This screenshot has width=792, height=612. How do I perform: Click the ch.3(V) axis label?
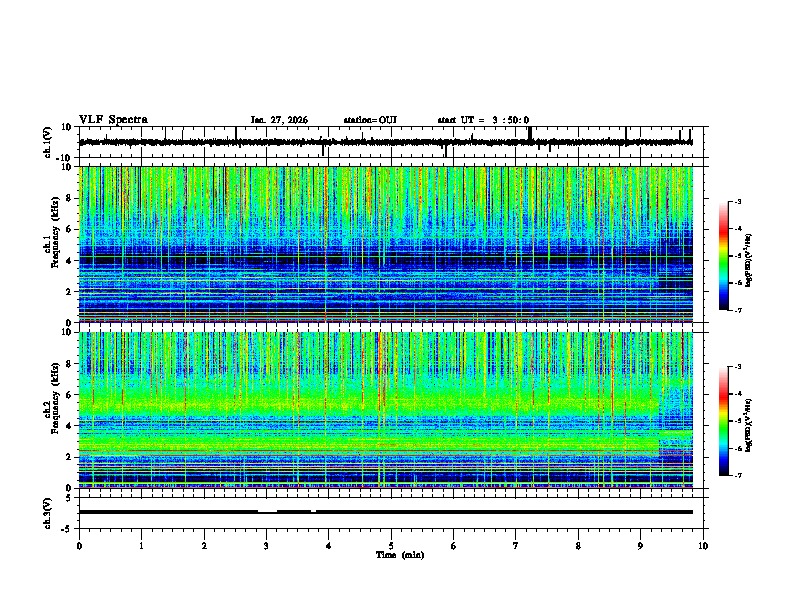coord(48,514)
